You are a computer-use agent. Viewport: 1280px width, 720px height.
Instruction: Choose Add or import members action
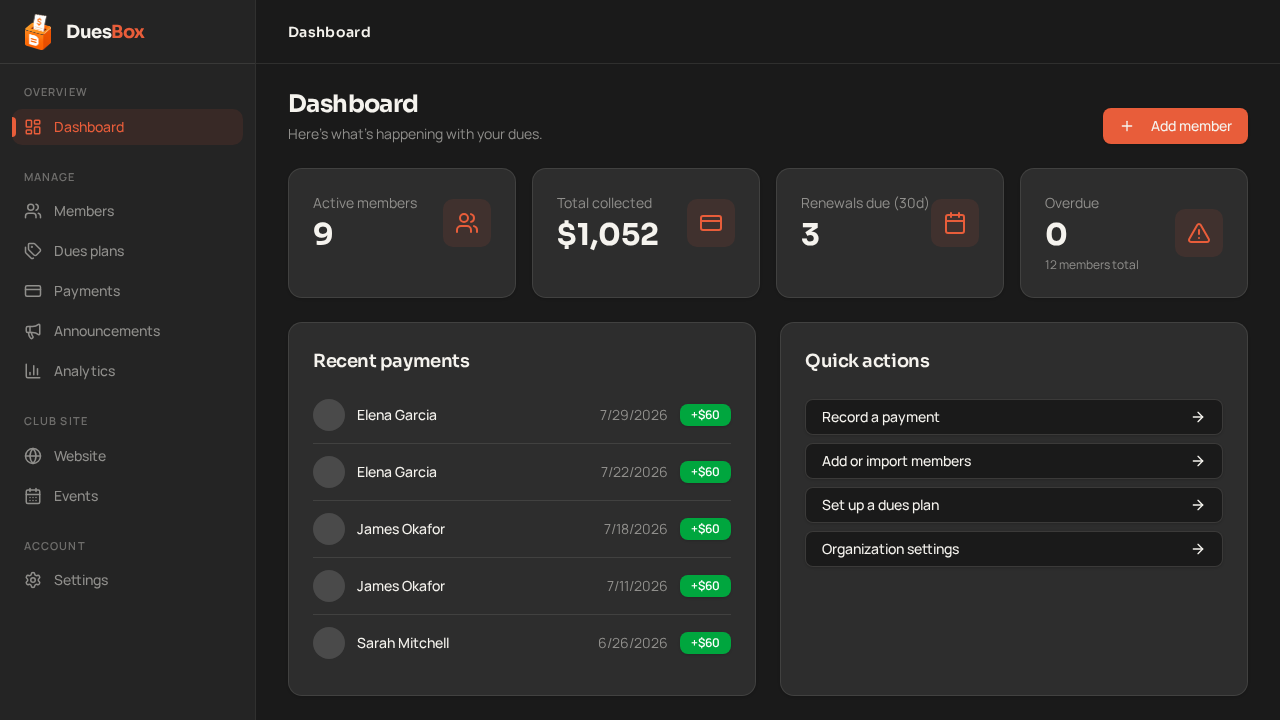[1014, 461]
